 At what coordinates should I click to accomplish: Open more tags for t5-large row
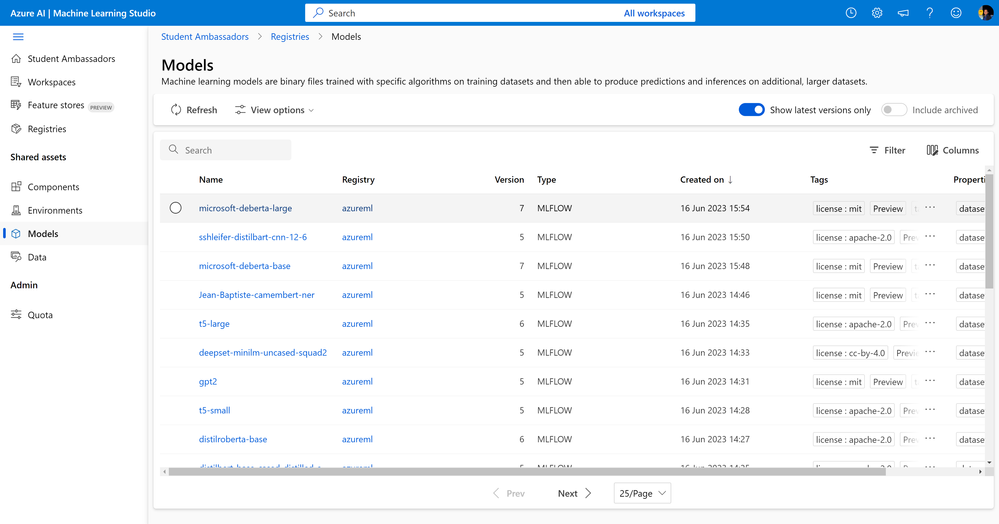click(x=930, y=323)
